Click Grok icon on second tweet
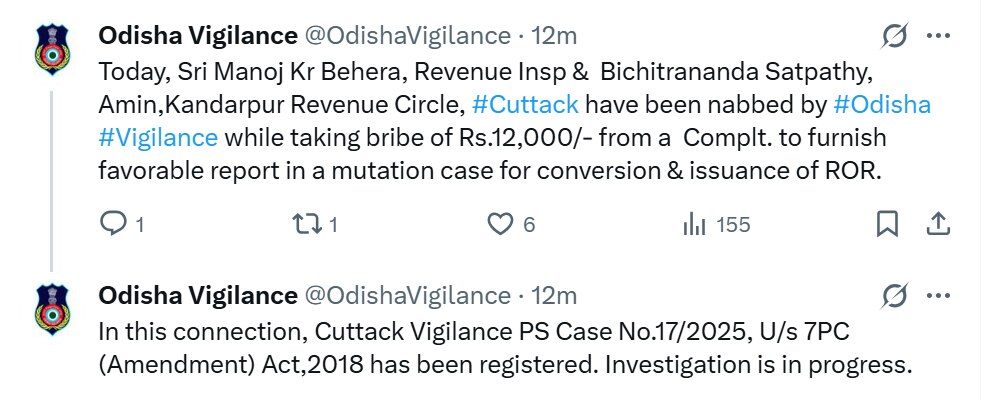Screen dimensions: 996x400 click(x=894, y=296)
